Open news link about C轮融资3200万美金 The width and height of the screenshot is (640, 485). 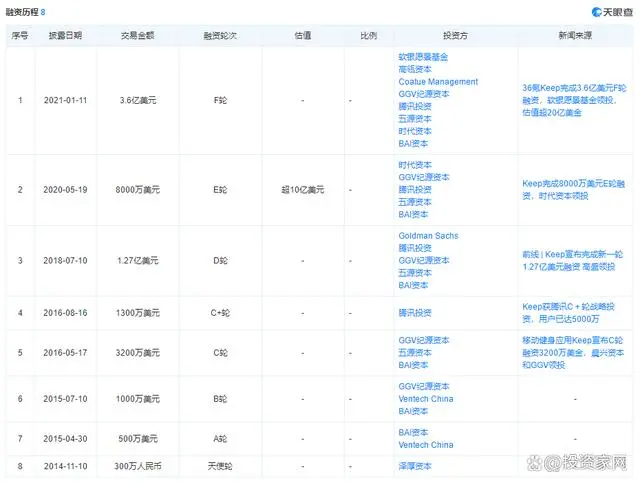tap(573, 353)
